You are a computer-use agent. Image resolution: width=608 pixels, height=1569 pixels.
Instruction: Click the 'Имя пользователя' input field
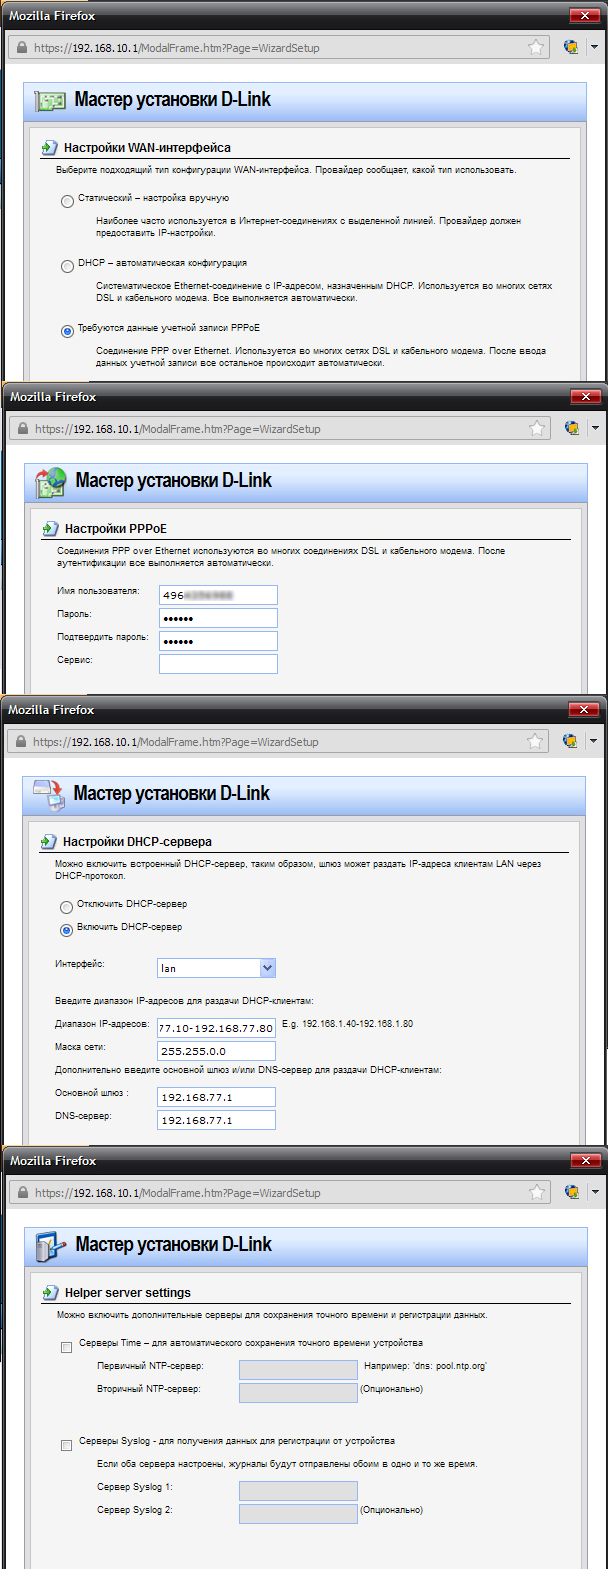pos(218,595)
